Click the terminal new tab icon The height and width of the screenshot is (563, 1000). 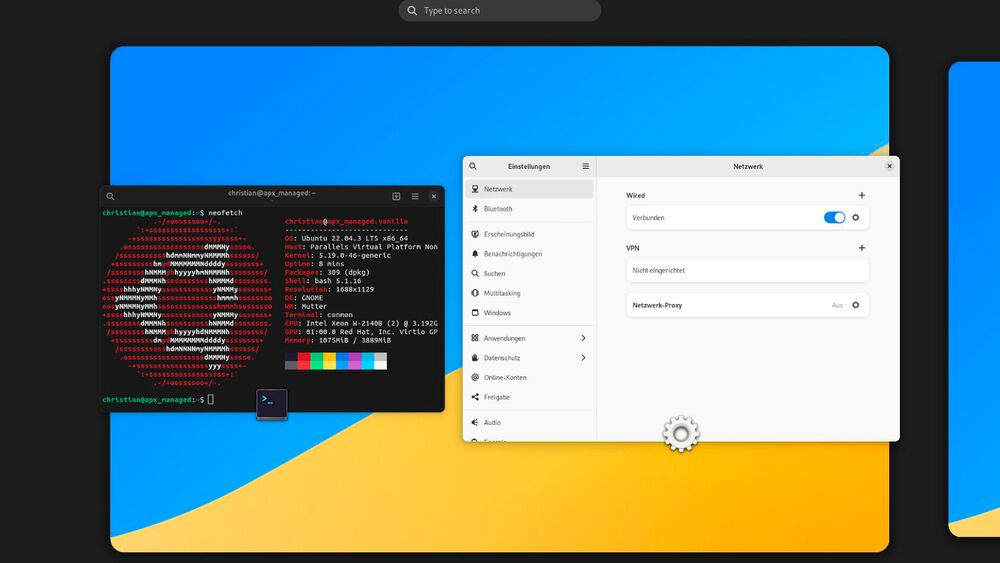[396, 196]
